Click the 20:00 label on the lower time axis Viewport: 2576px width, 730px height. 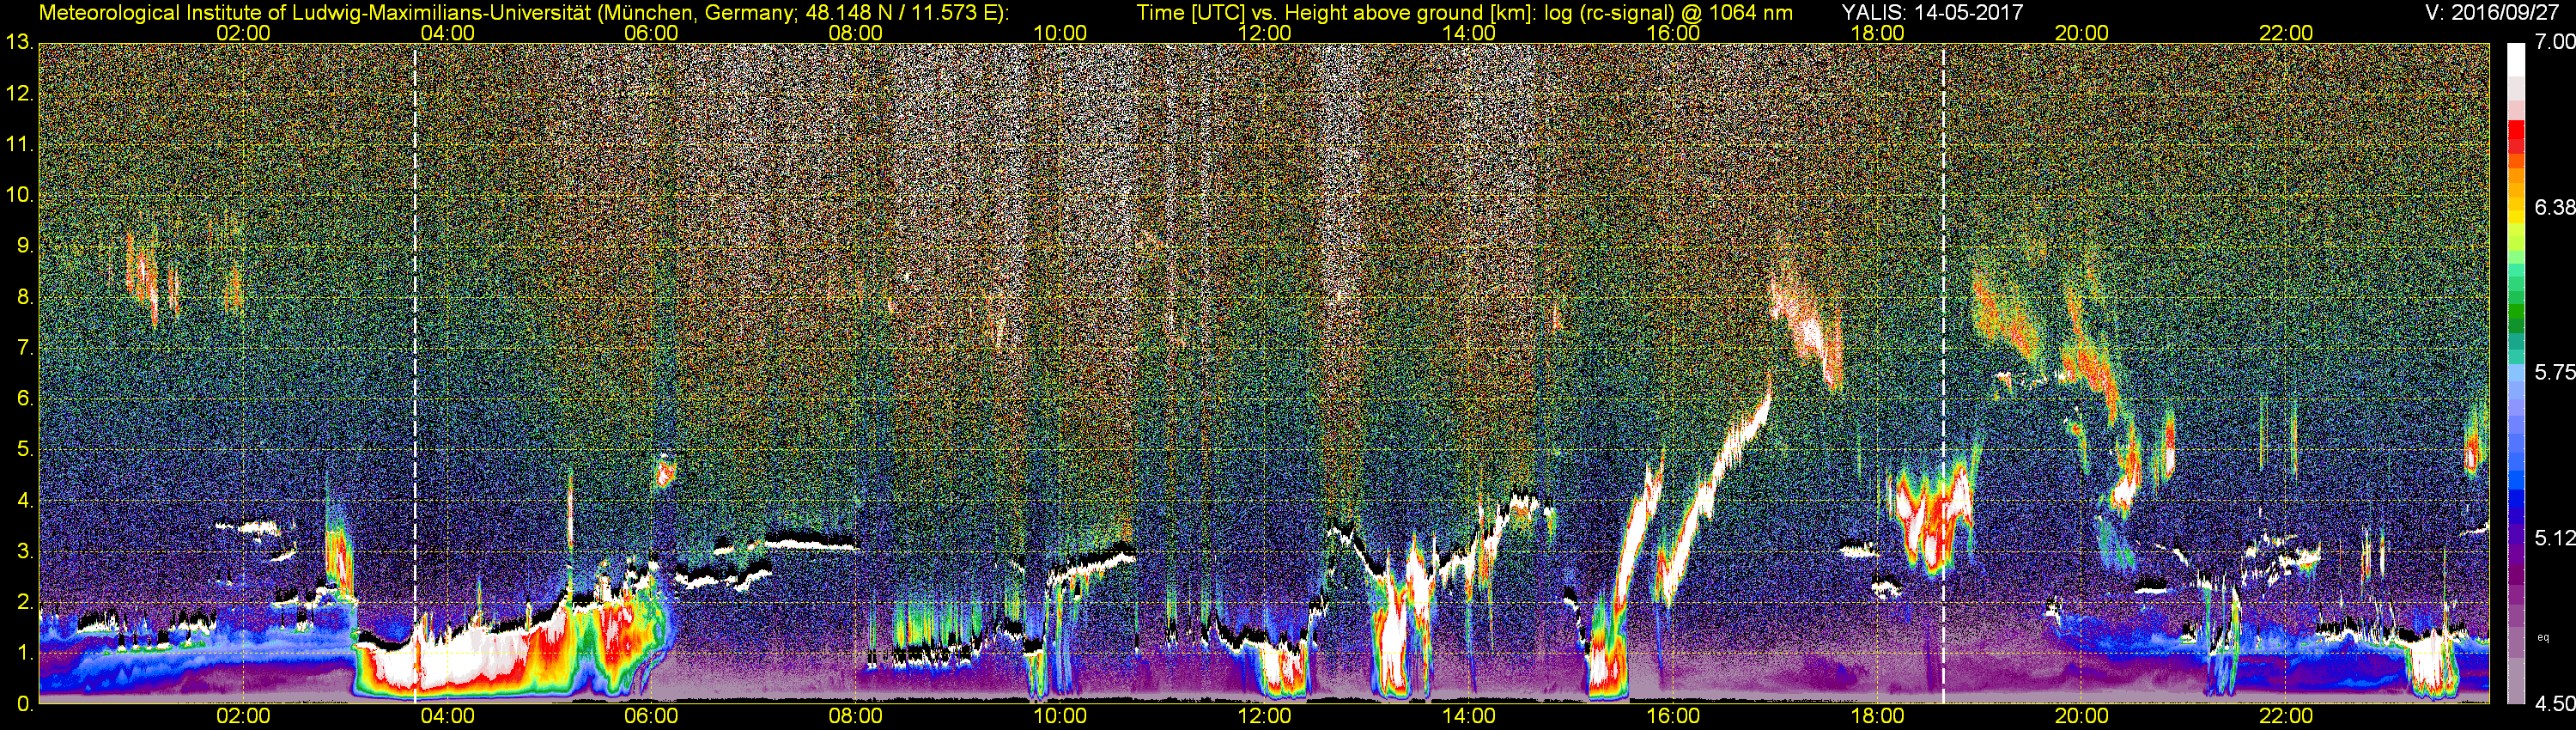pos(2082,716)
